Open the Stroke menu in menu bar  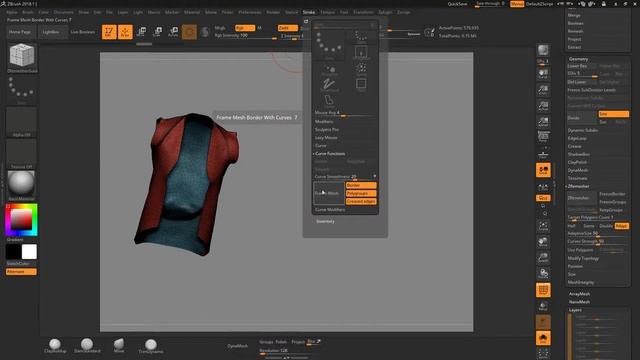(309, 12)
